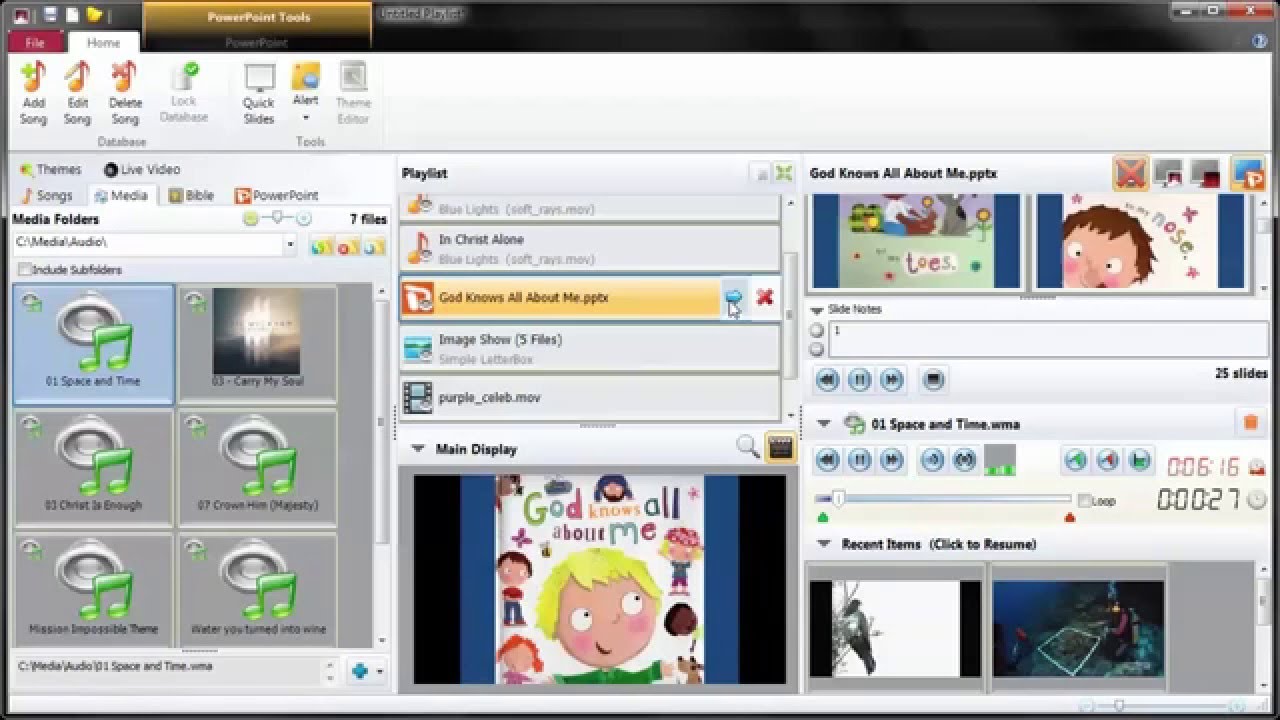Advance to next slide in slide controls
This screenshot has height=720, width=1280.
click(891, 380)
